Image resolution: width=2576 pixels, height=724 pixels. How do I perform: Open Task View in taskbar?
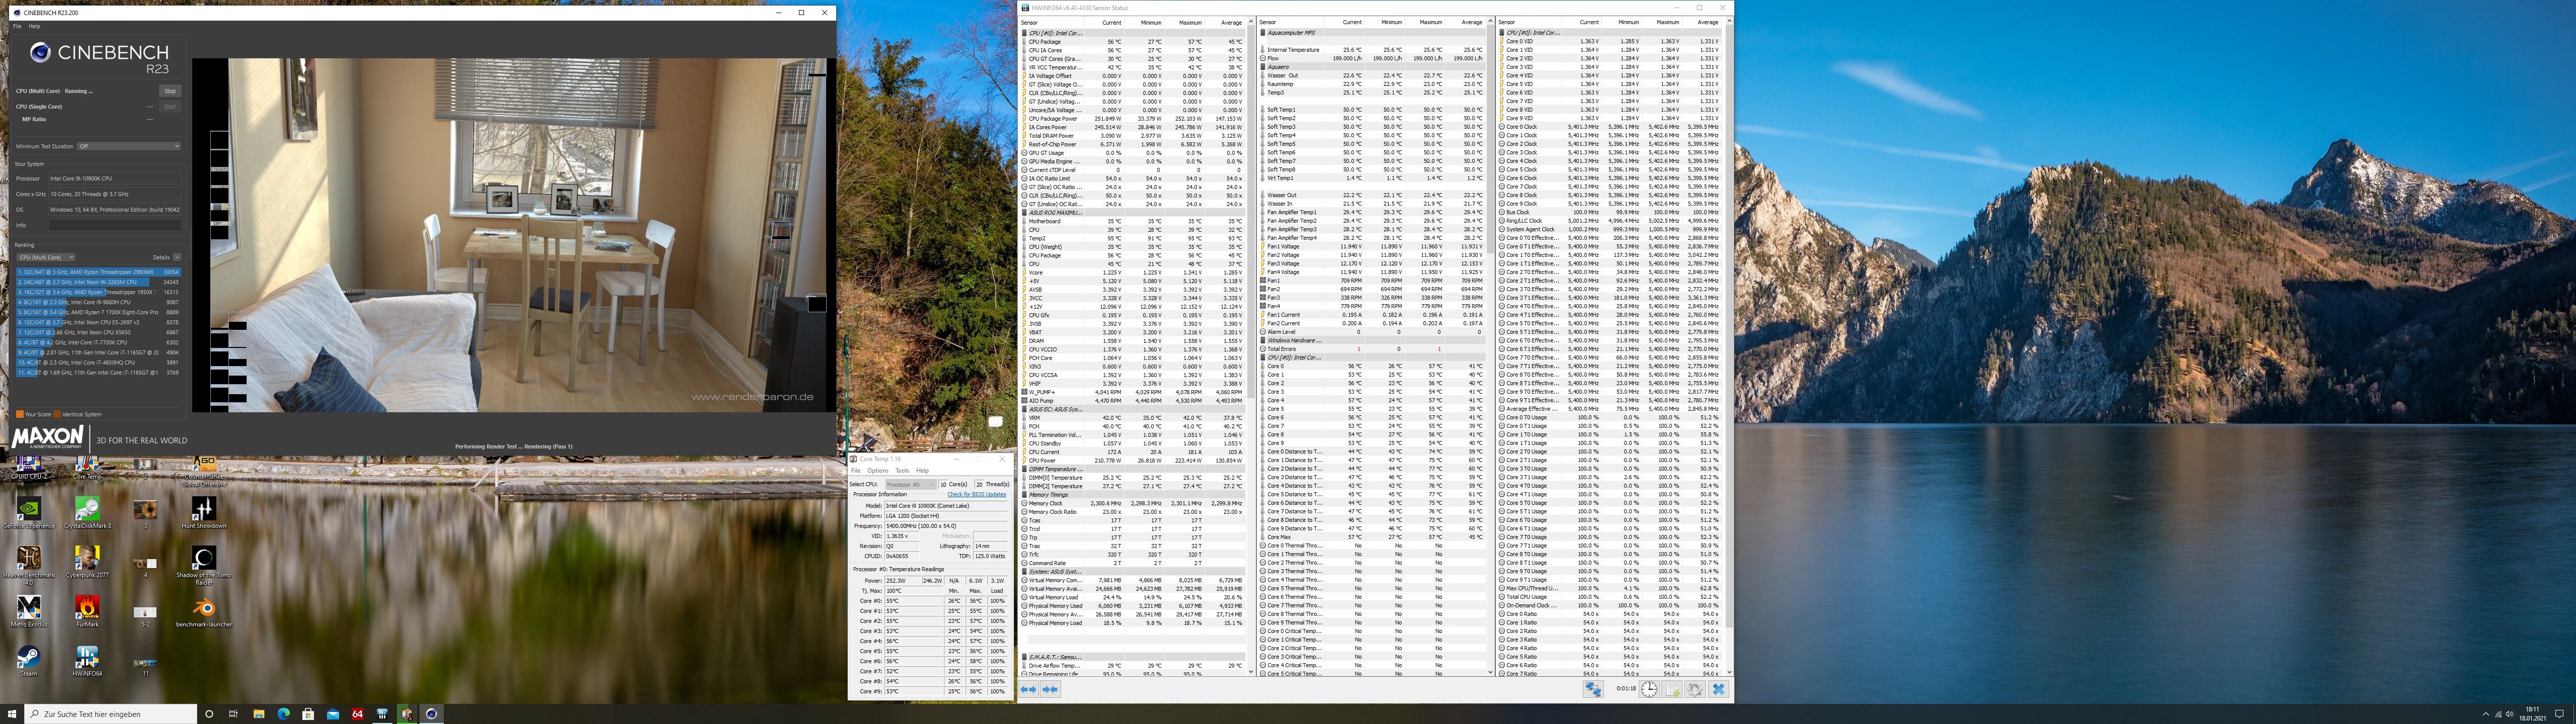233,714
